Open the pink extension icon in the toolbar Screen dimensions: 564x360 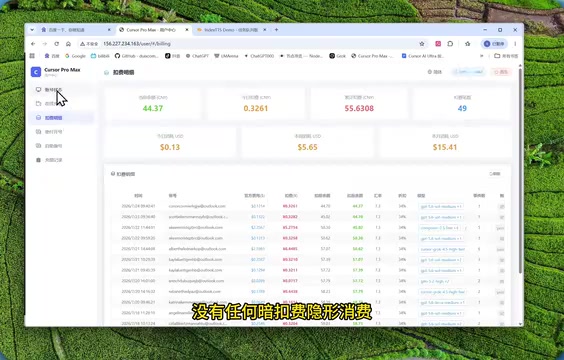click(x=438, y=44)
